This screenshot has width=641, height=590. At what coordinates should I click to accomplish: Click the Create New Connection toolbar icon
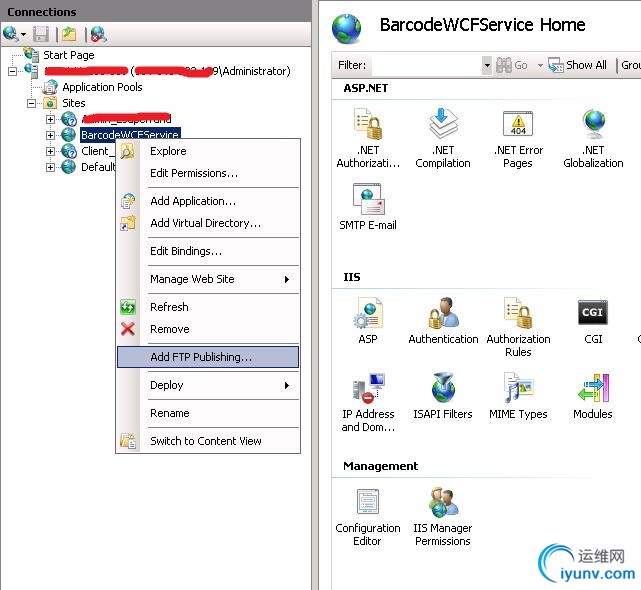(10, 34)
